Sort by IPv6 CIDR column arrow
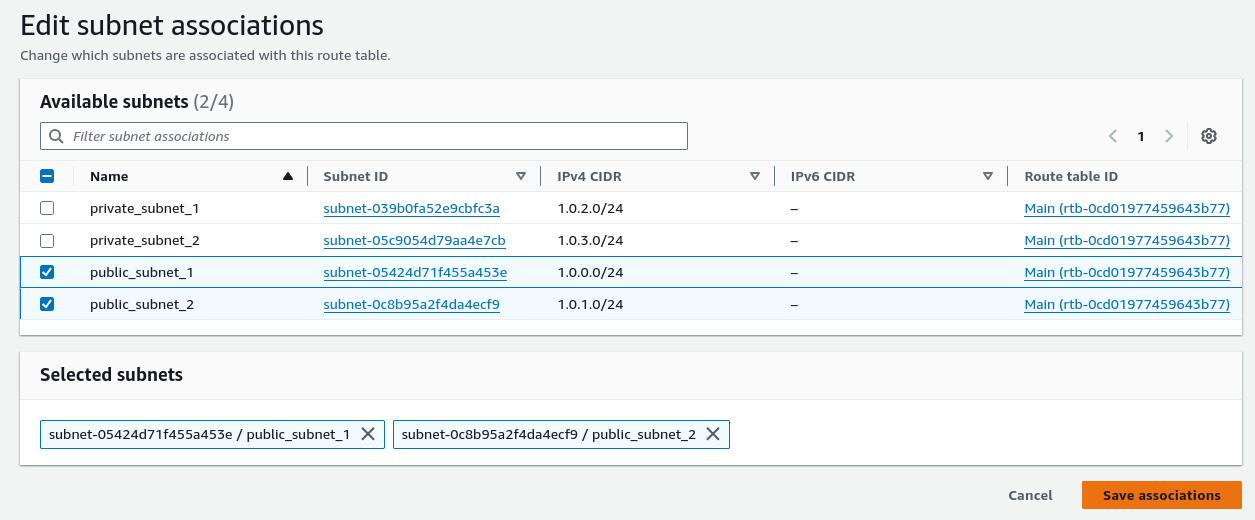The width and height of the screenshot is (1255, 520). 988,176
